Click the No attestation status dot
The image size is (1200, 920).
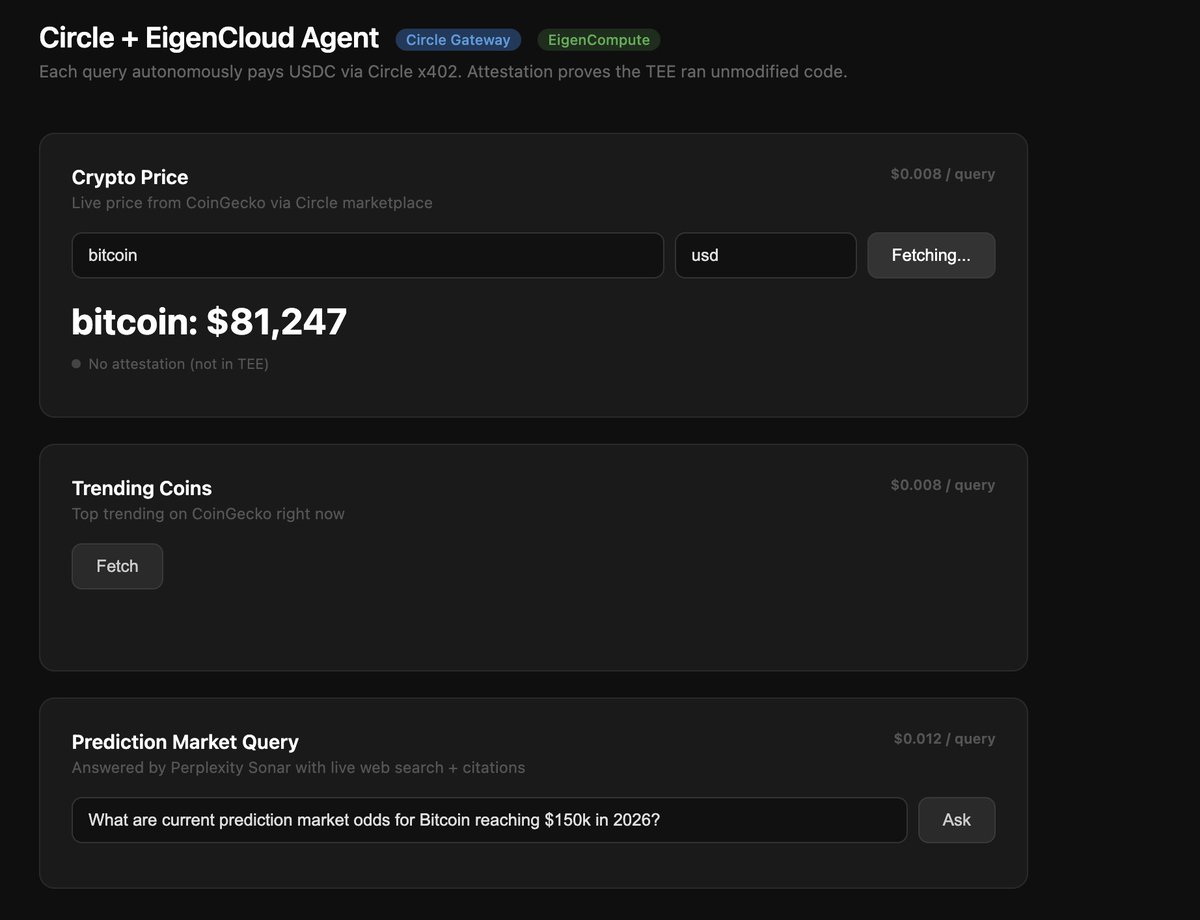(x=76, y=364)
